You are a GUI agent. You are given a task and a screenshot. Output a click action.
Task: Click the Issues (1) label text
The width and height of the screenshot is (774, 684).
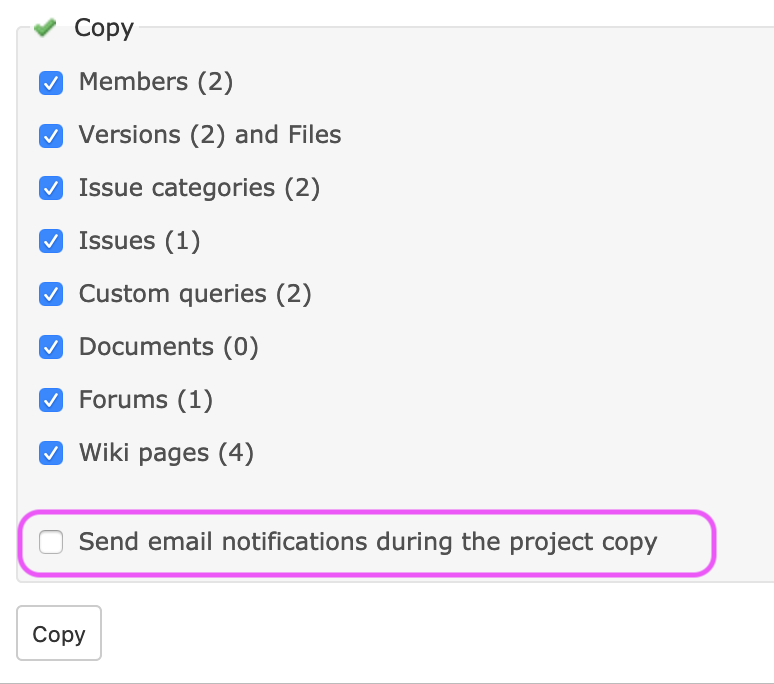pos(139,241)
